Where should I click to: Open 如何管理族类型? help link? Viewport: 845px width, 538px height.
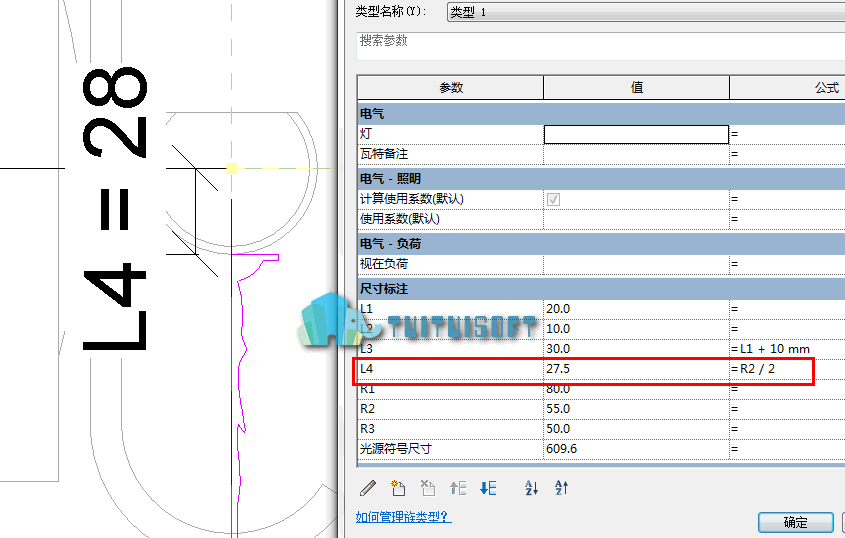tap(403, 517)
